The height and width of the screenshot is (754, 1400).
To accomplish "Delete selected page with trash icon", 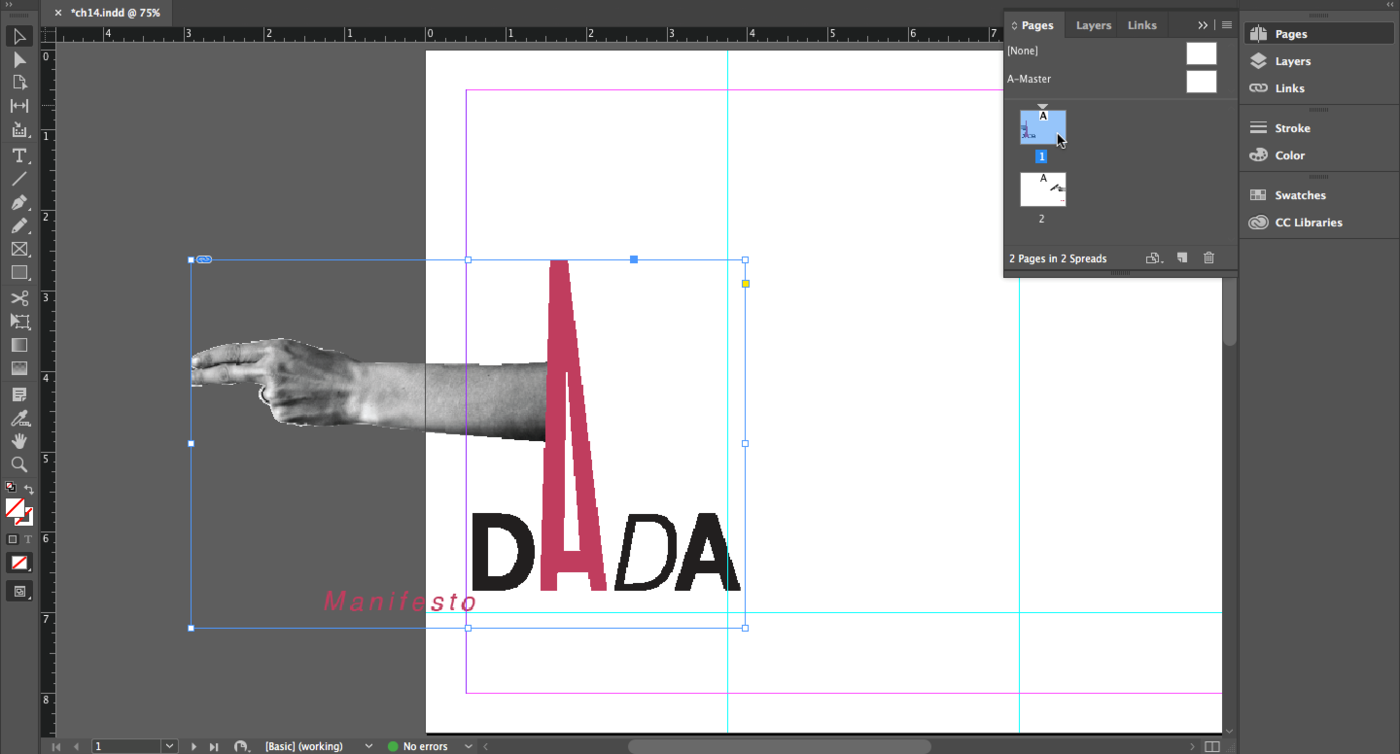I will point(1208,258).
